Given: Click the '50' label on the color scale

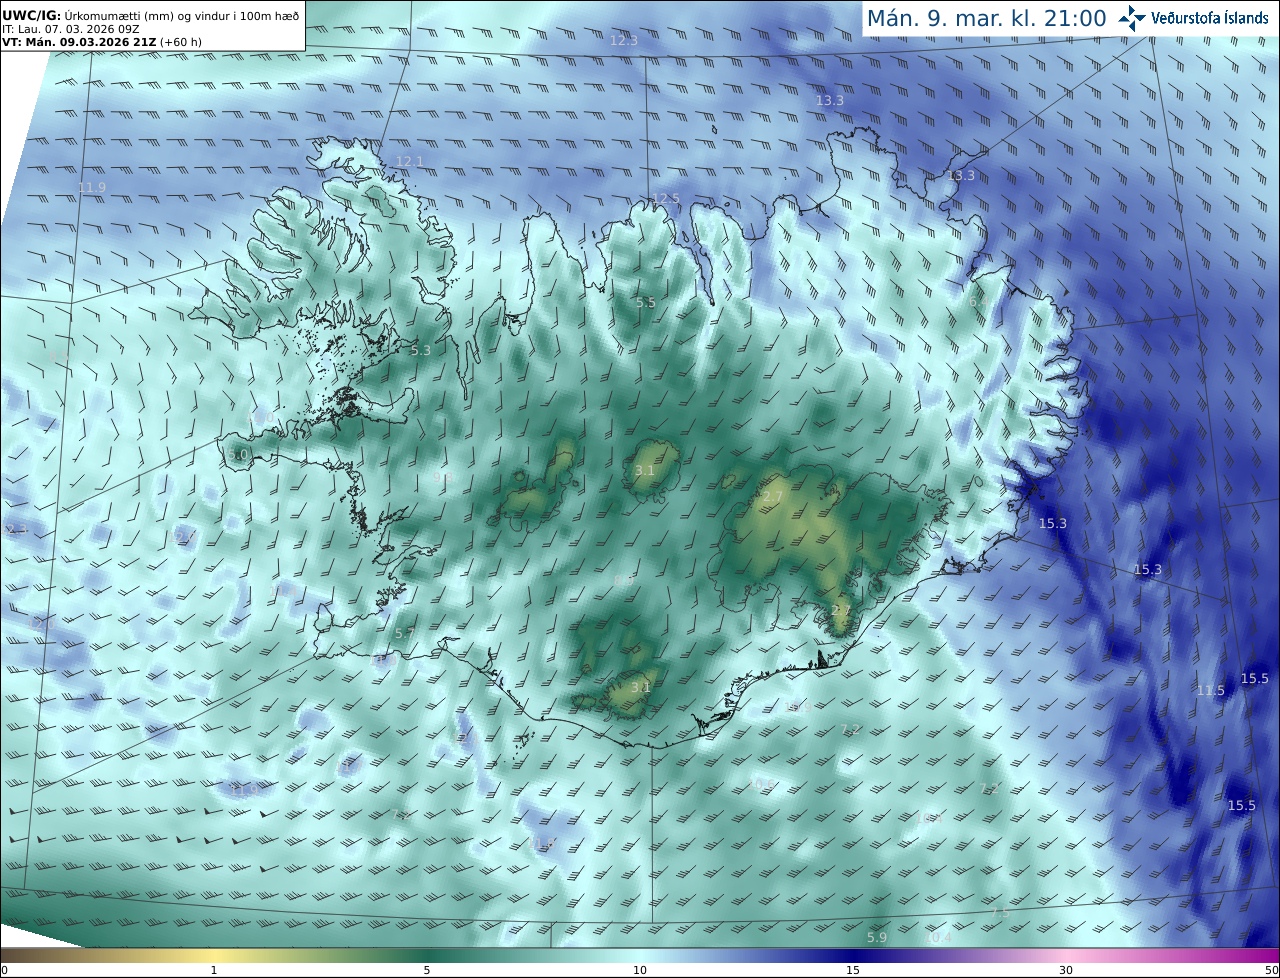Looking at the screenshot, I should click(1271, 970).
